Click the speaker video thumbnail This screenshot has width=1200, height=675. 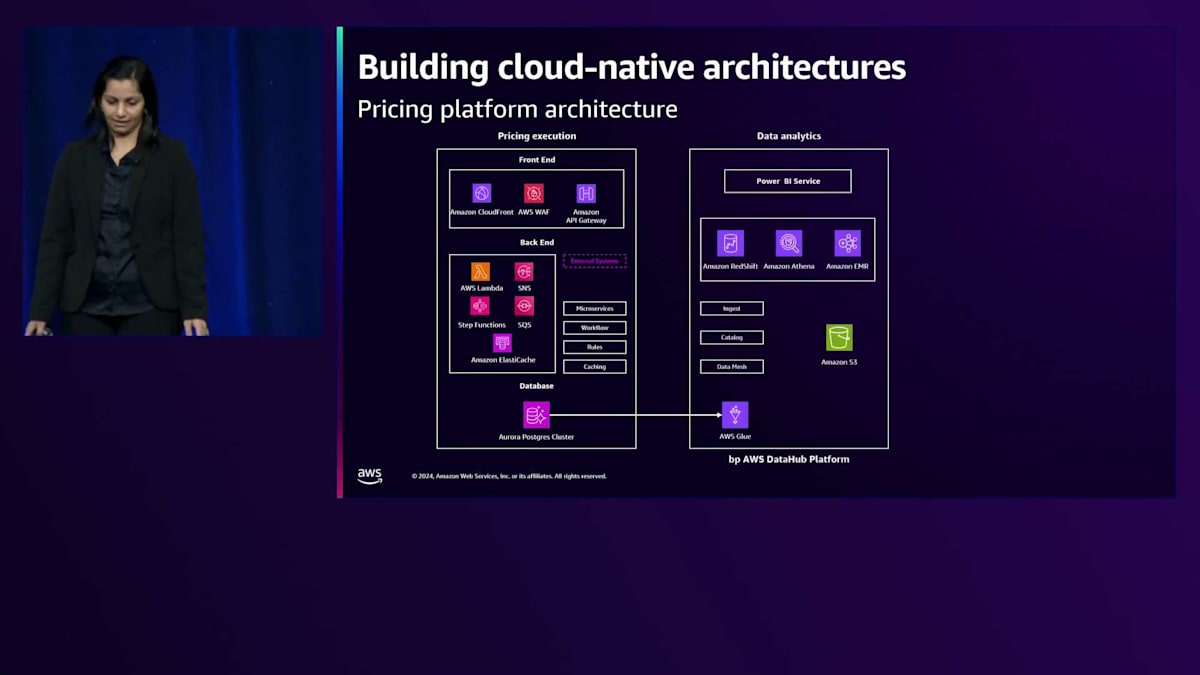(x=173, y=181)
